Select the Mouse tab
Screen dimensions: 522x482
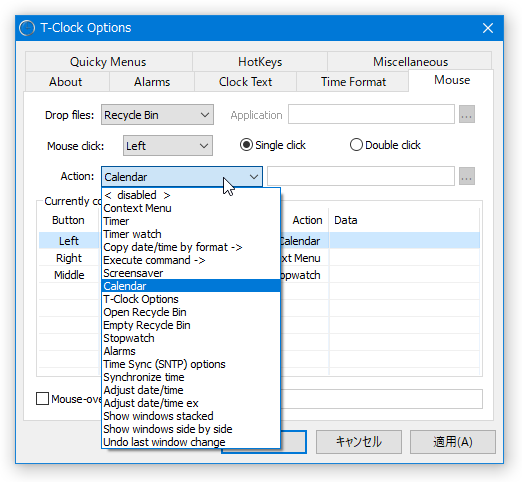(452, 80)
